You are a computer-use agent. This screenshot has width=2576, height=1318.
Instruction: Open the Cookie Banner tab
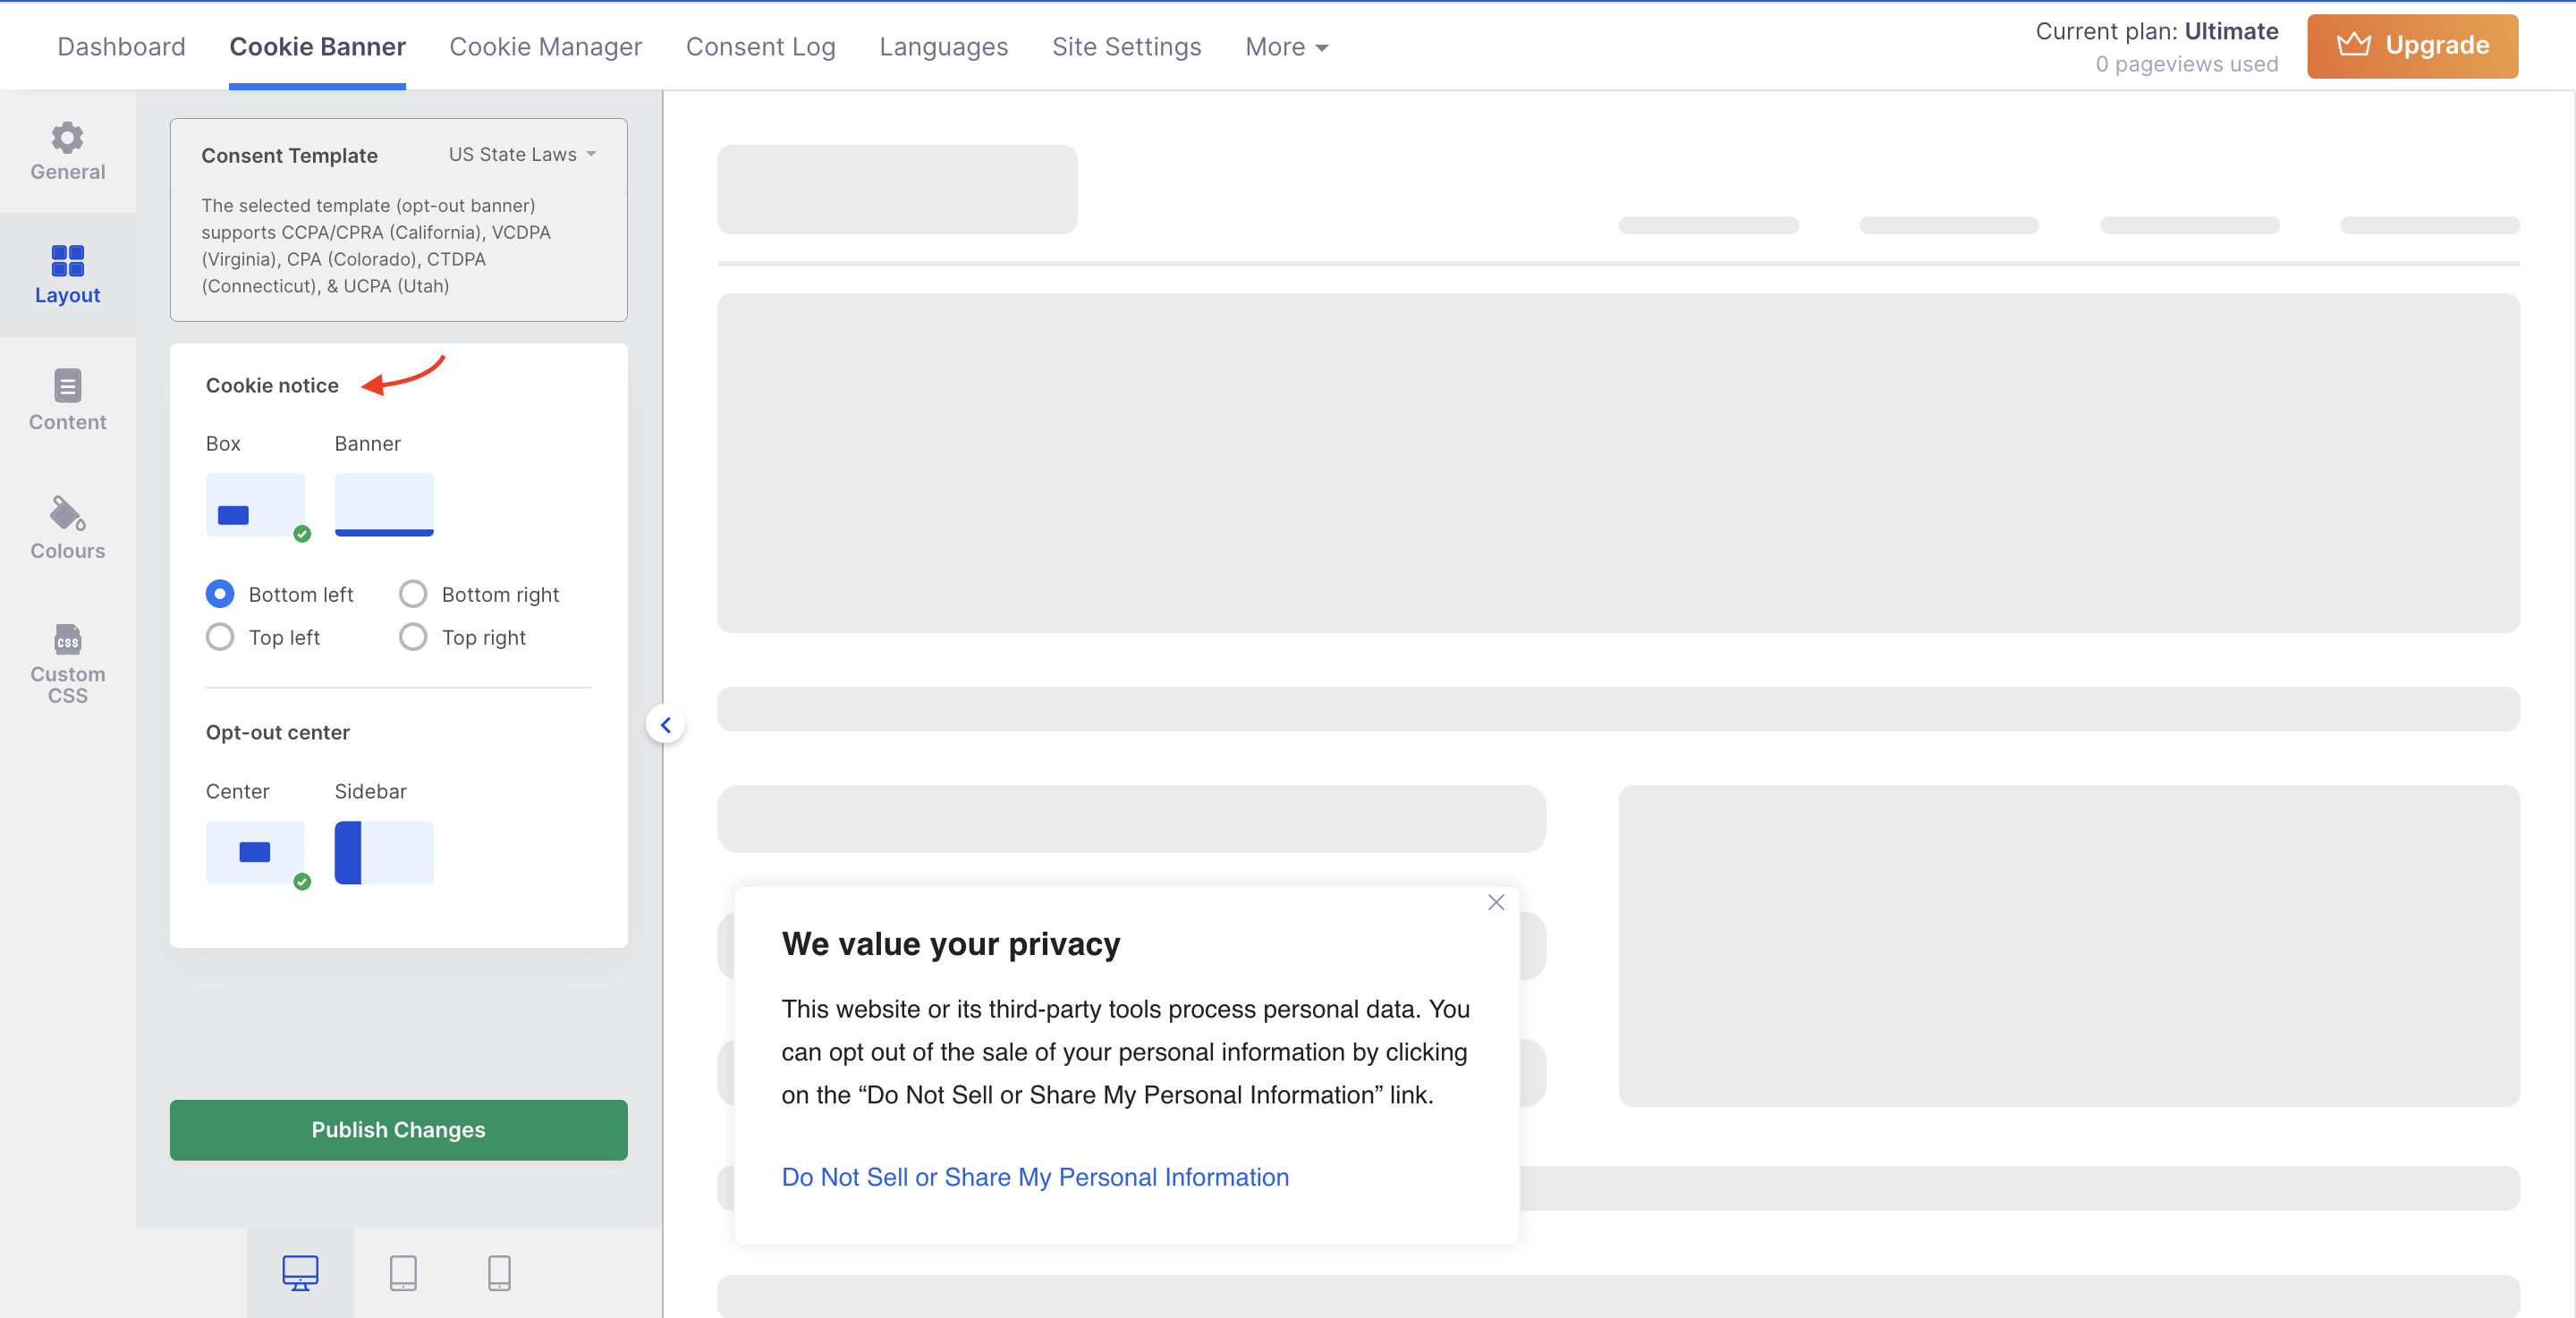click(317, 47)
